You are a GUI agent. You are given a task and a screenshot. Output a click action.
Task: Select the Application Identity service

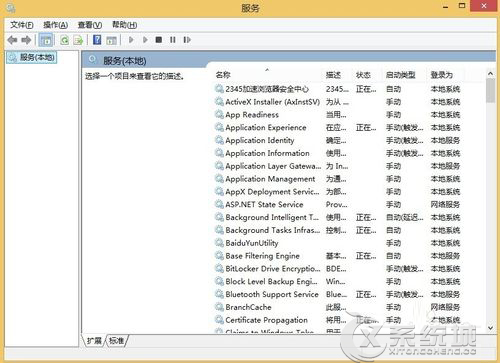(x=337, y=140)
